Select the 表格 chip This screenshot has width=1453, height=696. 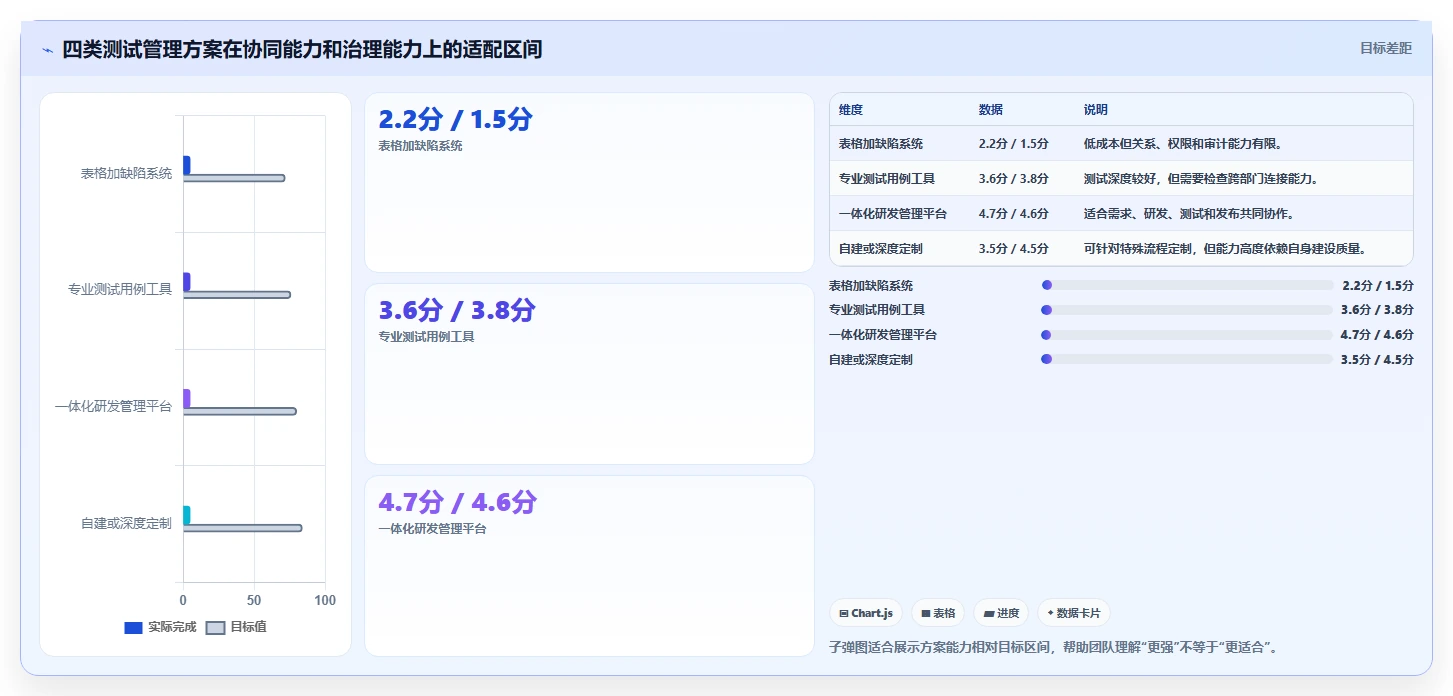tap(938, 613)
